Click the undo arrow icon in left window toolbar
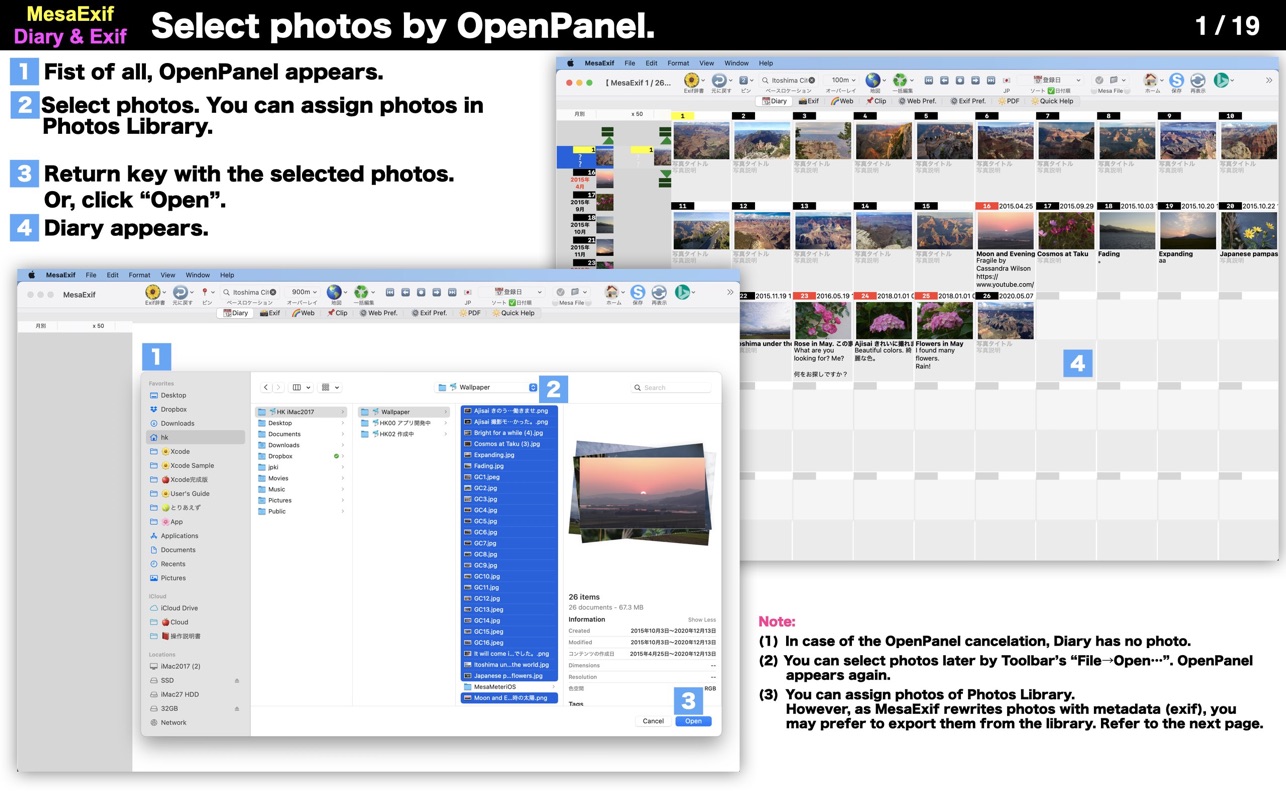 (x=180, y=292)
